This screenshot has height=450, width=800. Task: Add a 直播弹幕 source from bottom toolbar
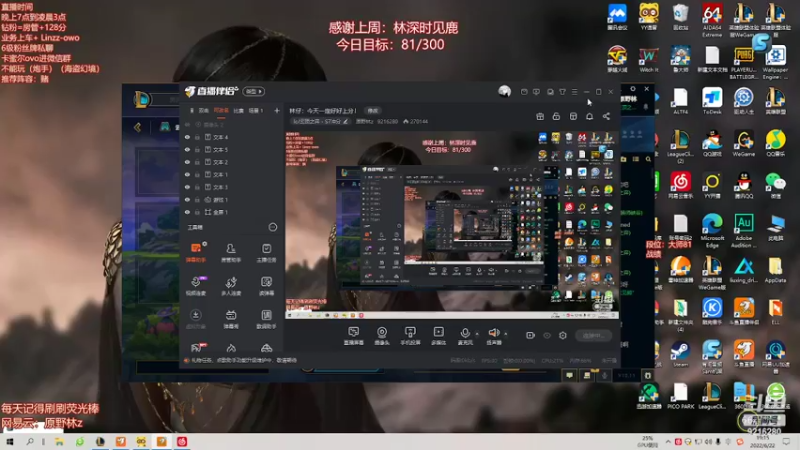354,336
